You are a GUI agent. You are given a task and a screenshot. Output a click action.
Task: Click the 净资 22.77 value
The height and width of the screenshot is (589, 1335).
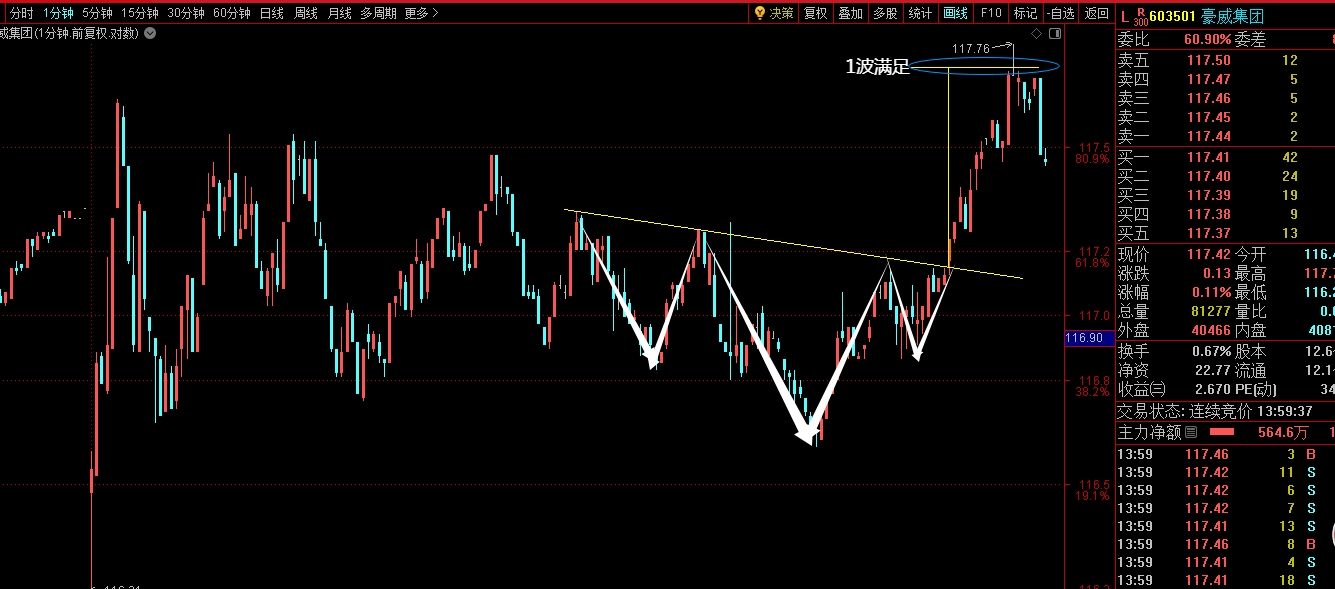click(1212, 370)
